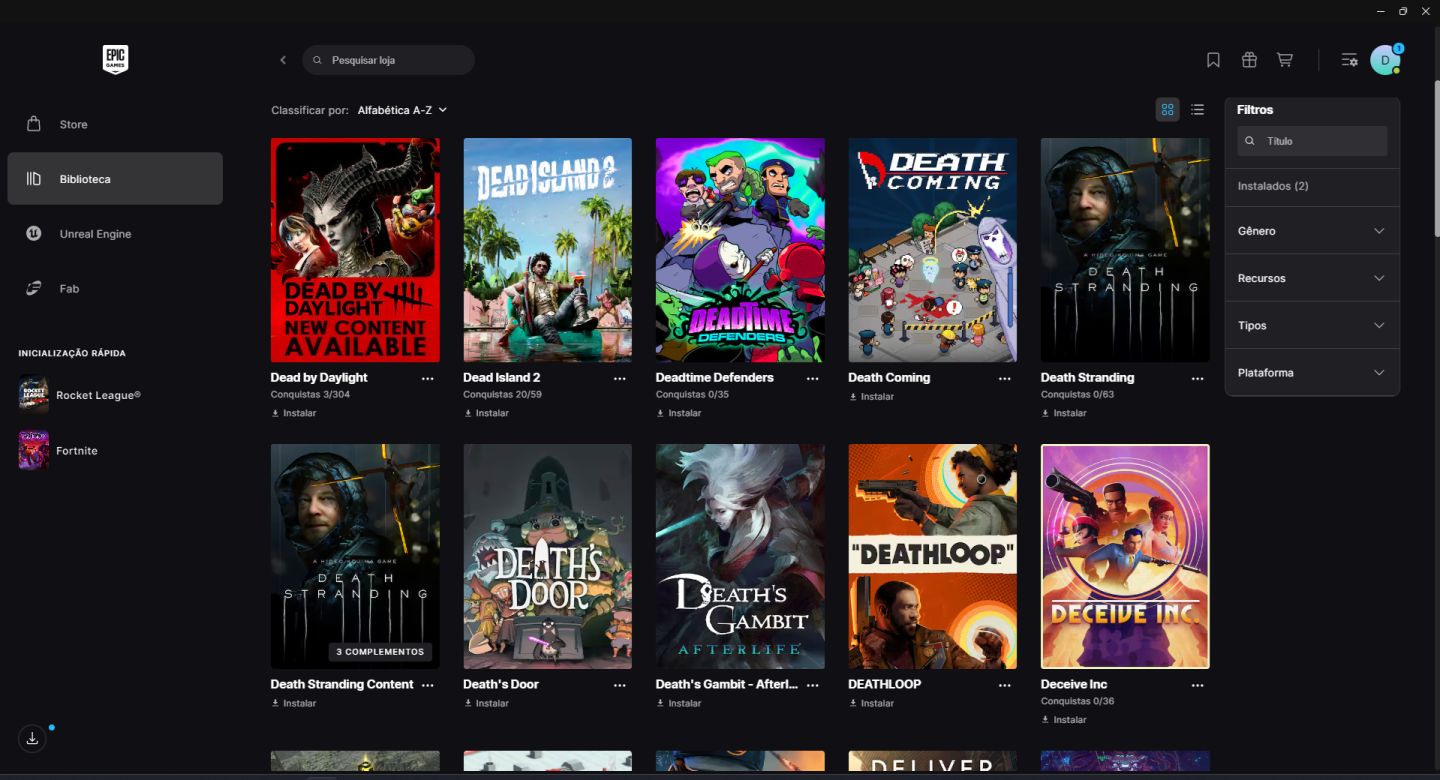
Task: Open options menu for Deadtime Defenders
Action: pyautogui.click(x=813, y=378)
